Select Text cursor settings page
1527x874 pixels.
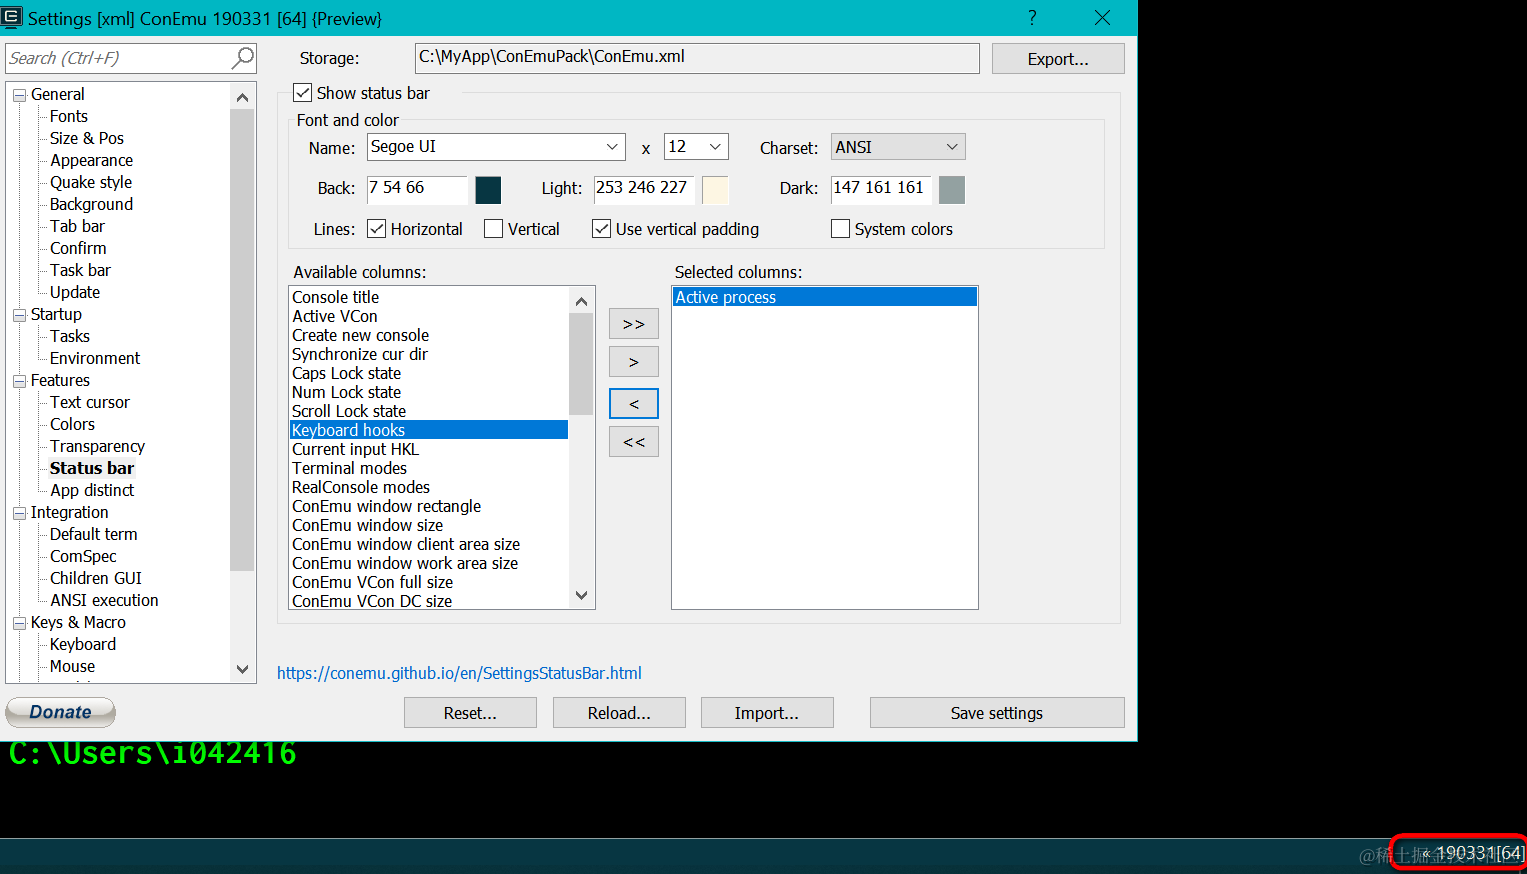click(90, 402)
